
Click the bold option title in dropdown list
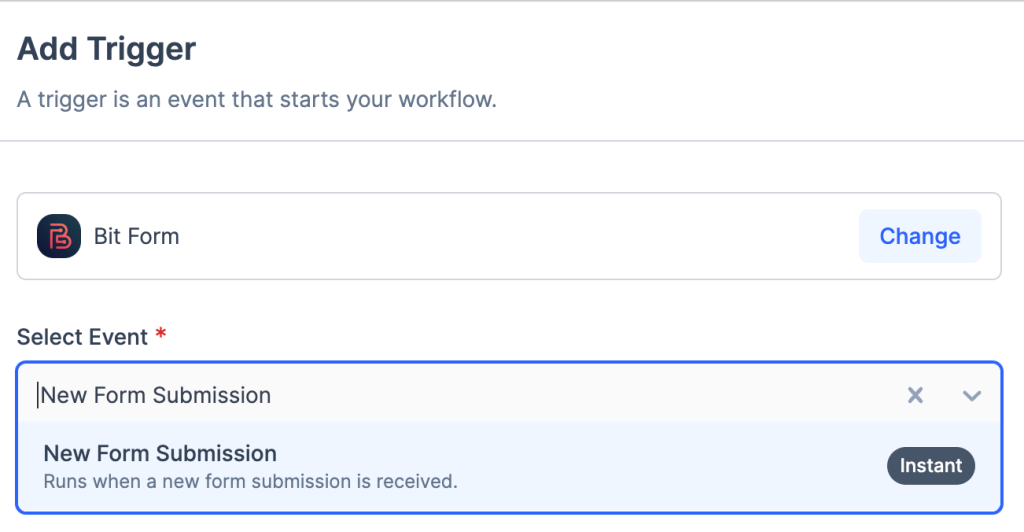click(x=160, y=453)
